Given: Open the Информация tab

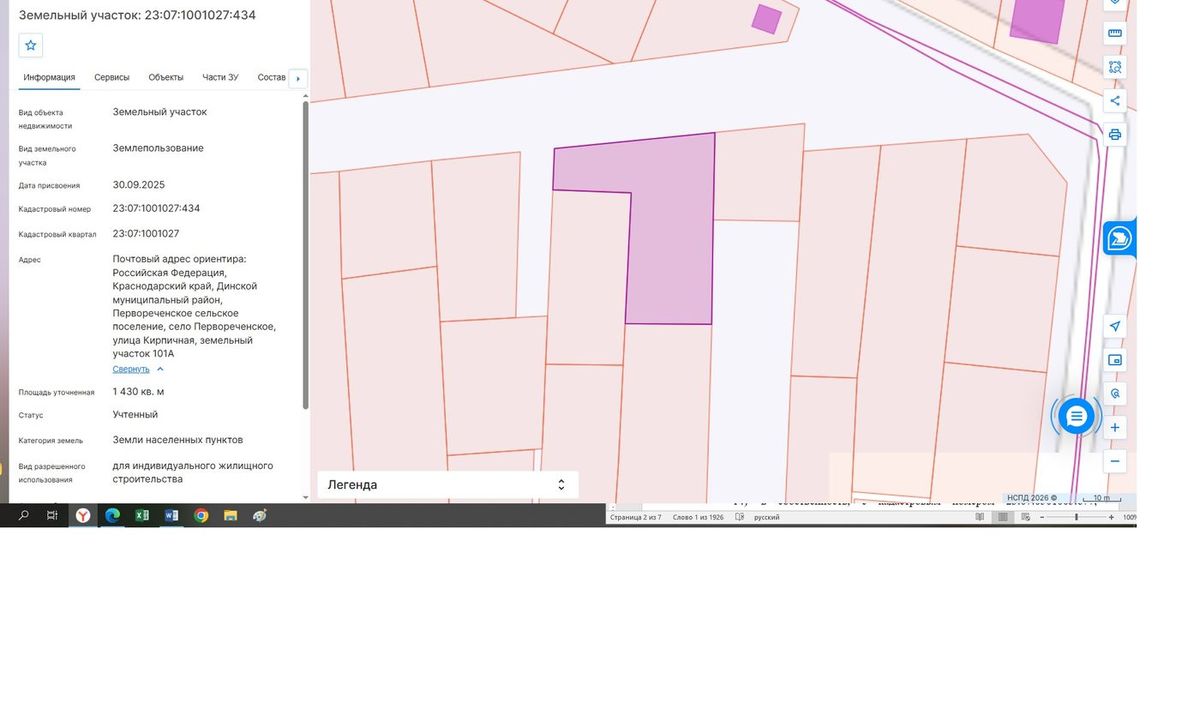Looking at the screenshot, I should tap(49, 77).
